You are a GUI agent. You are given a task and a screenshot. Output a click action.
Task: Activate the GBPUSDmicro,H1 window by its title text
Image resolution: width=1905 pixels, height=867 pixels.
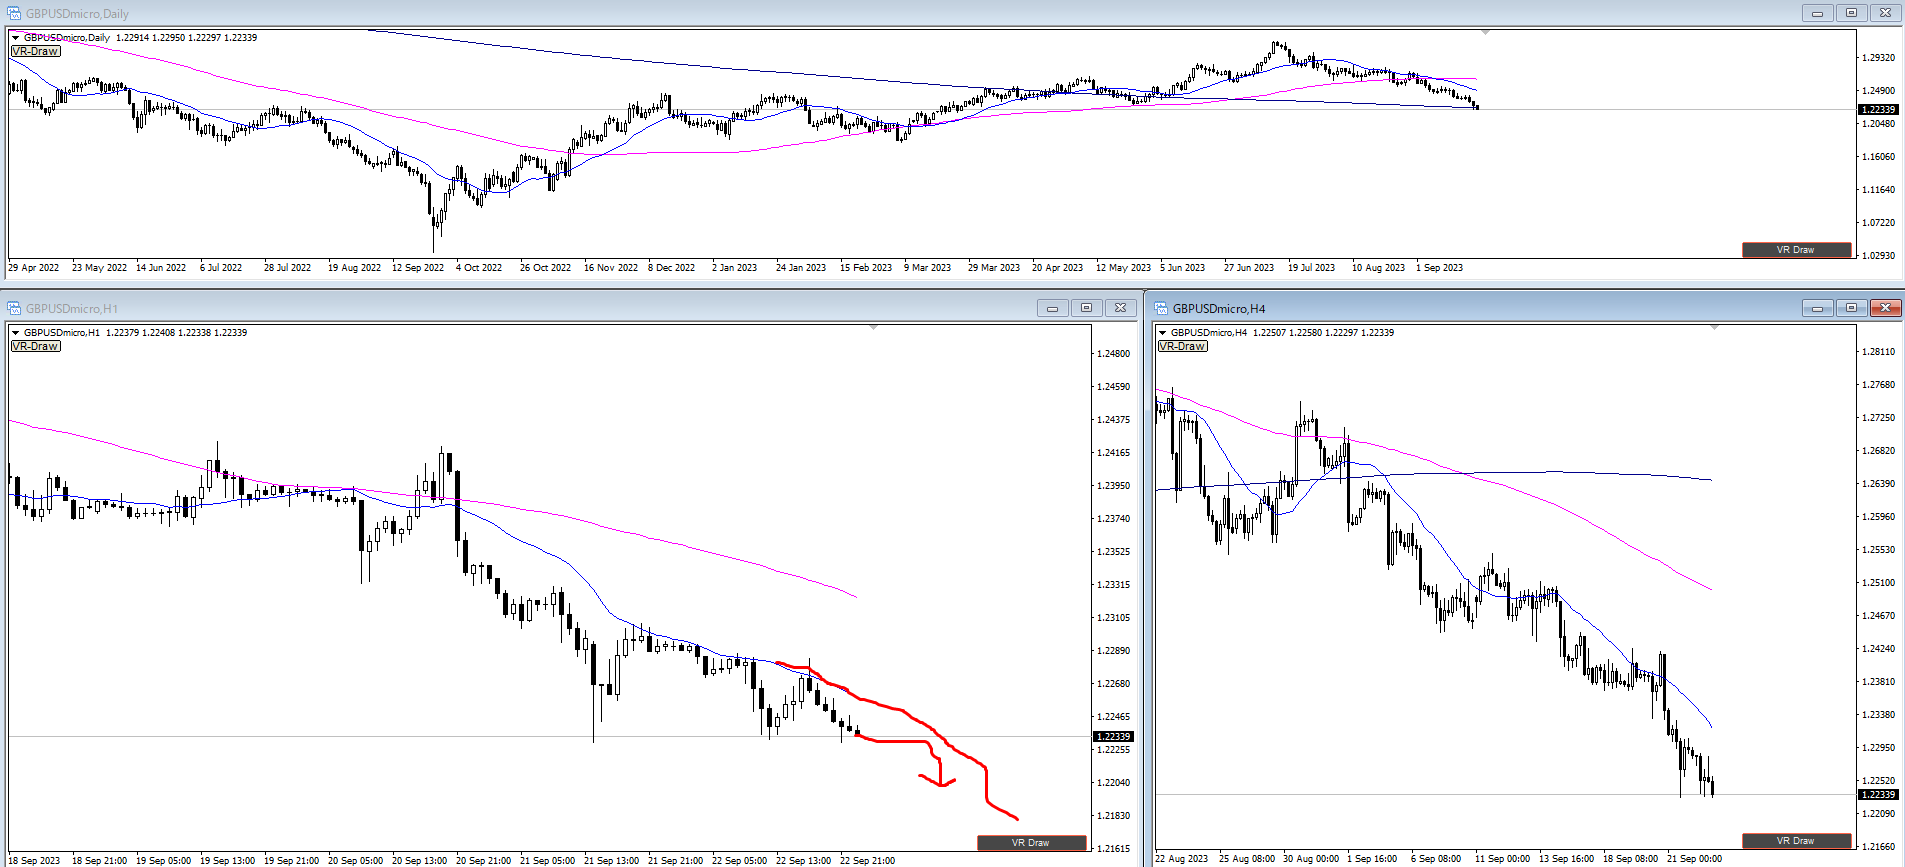tap(72, 308)
